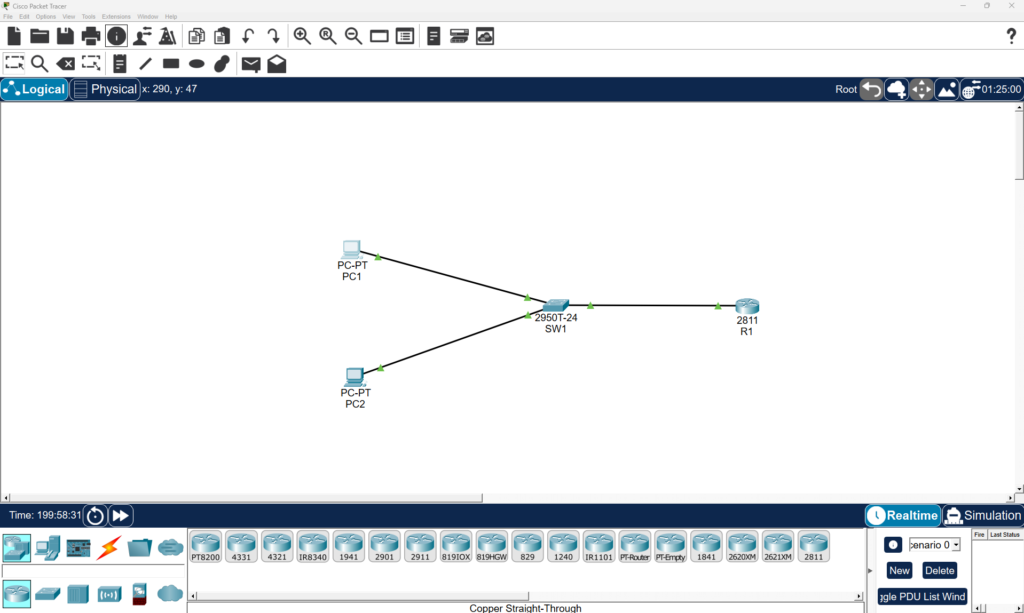The image size is (1024, 613).
Task: Select the PC1 device in the topology
Action: 351,248
